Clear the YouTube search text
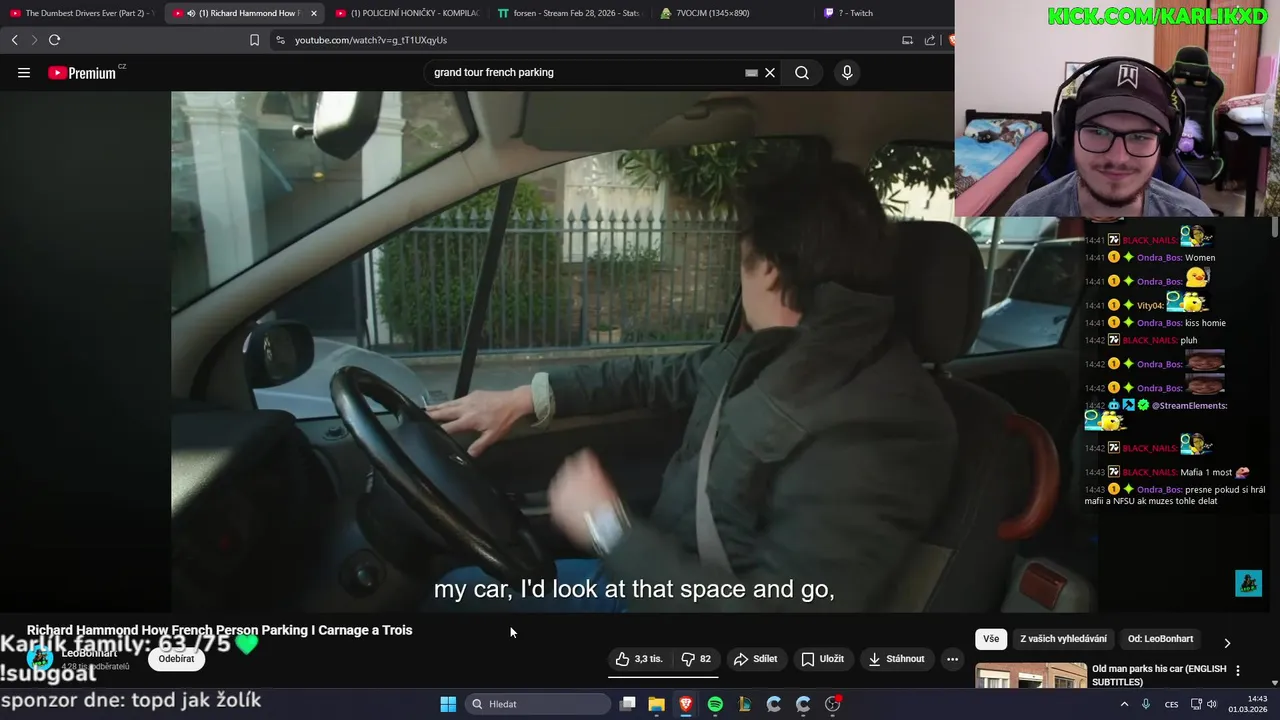Image resolution: width=1280 pixels, height=720 pixels. [770, 72]
